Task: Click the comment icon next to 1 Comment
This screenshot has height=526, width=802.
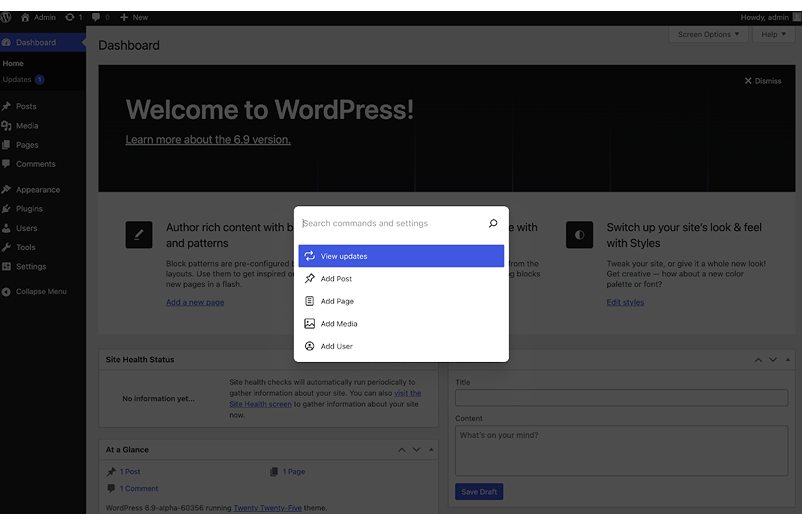Action: (111, 488)
